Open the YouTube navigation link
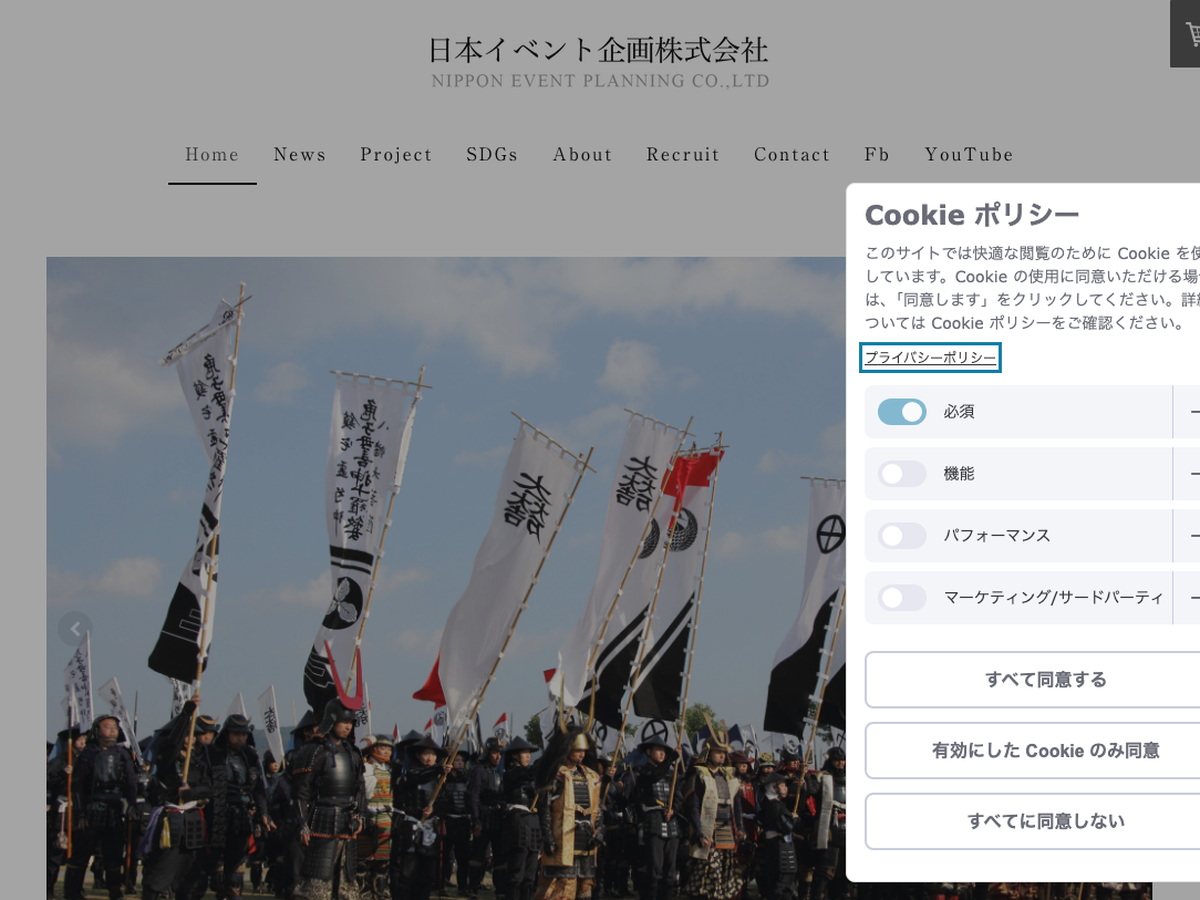 pos(969,155)
